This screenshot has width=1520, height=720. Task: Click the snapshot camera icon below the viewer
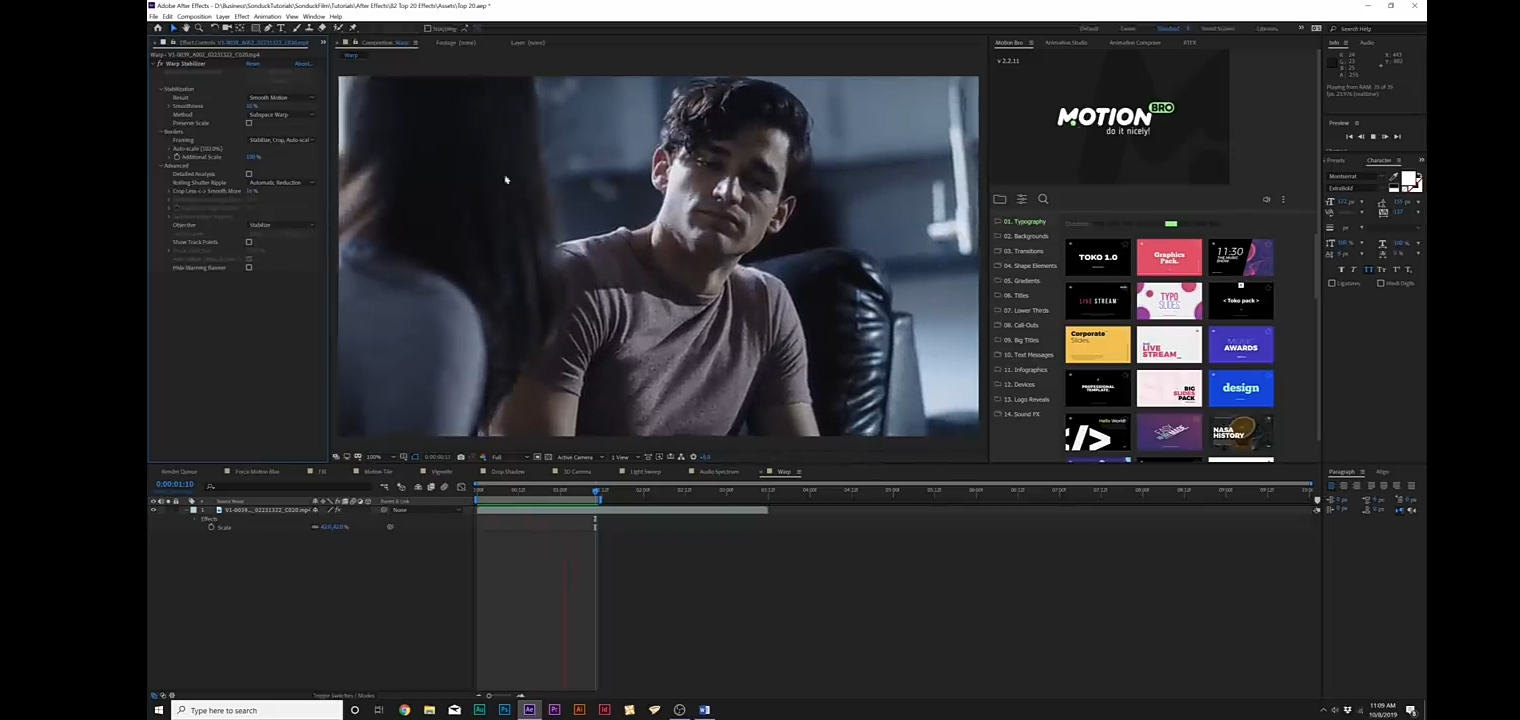[x=460, y=457]
